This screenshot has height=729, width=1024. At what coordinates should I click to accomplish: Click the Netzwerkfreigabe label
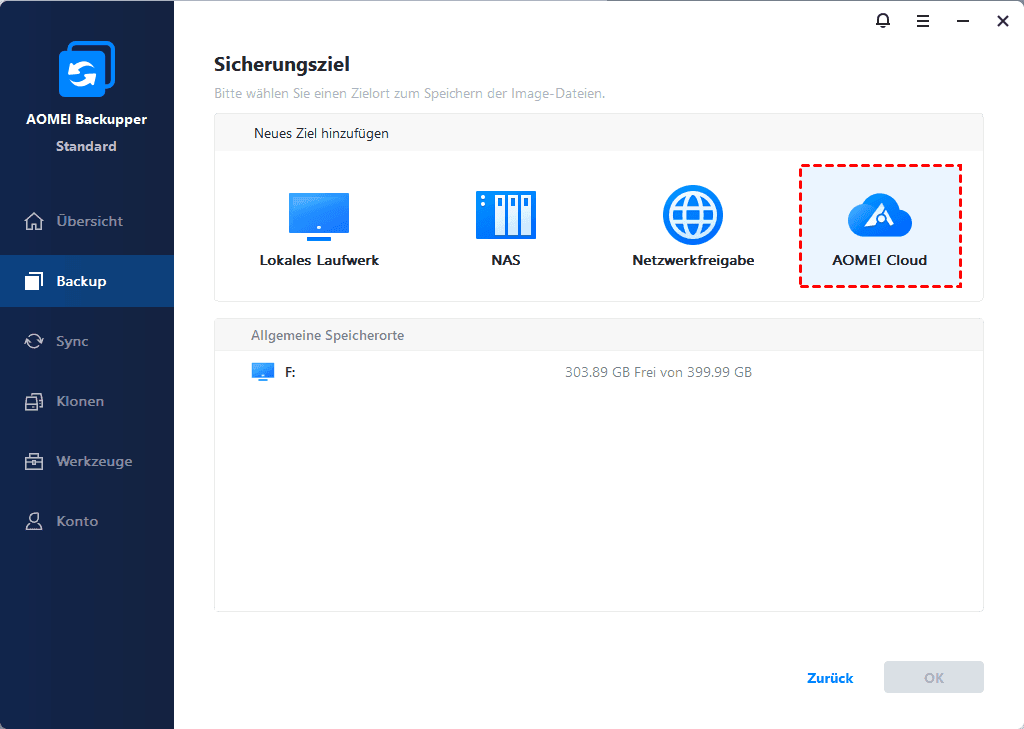pyautogui.click(x=693, y=260)
